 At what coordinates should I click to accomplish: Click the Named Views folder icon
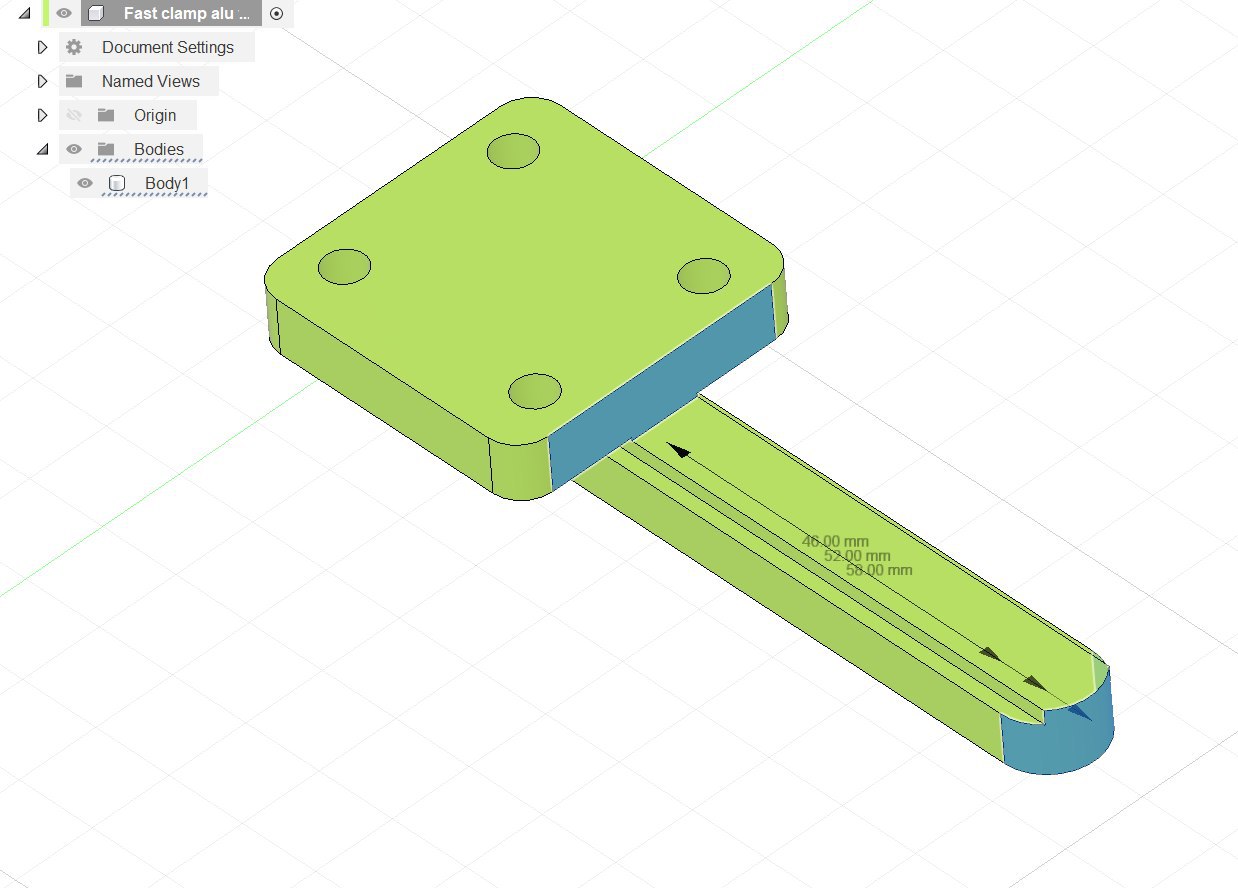coord(74,81)
